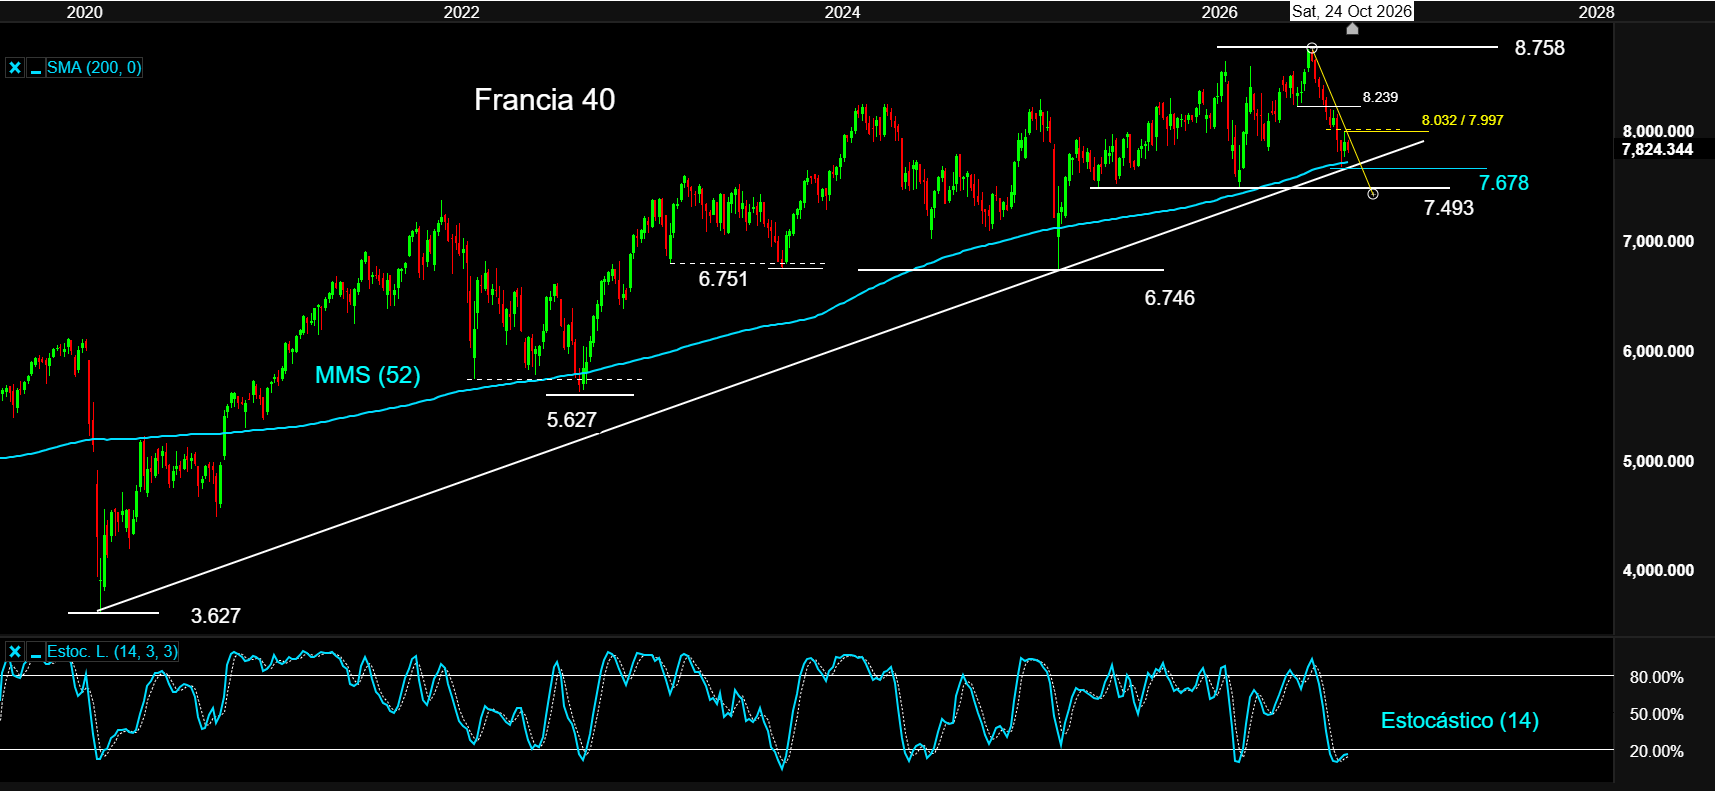Collapse the Estoc. L. indicator panel
Screen dimensions: 1715x791
[36, 652]
